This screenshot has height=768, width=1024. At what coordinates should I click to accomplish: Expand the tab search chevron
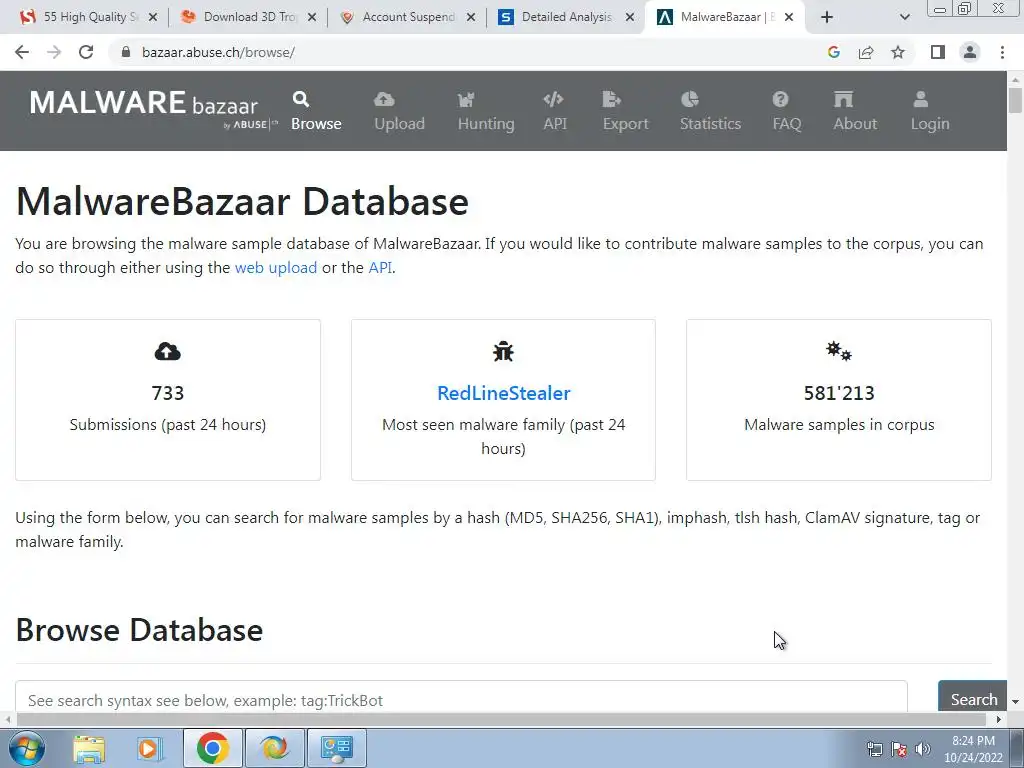coord(904,18)
